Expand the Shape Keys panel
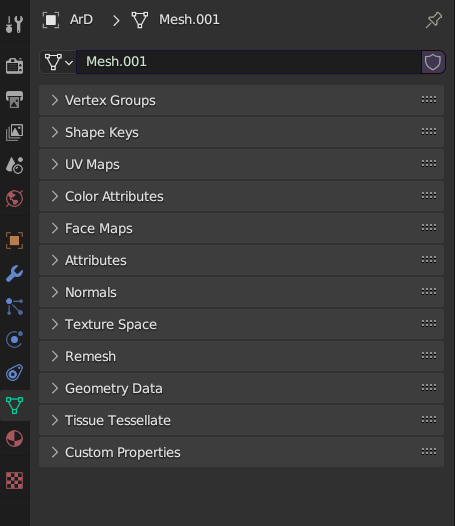This screenshot has height=526, width=455. pos(241,132)
